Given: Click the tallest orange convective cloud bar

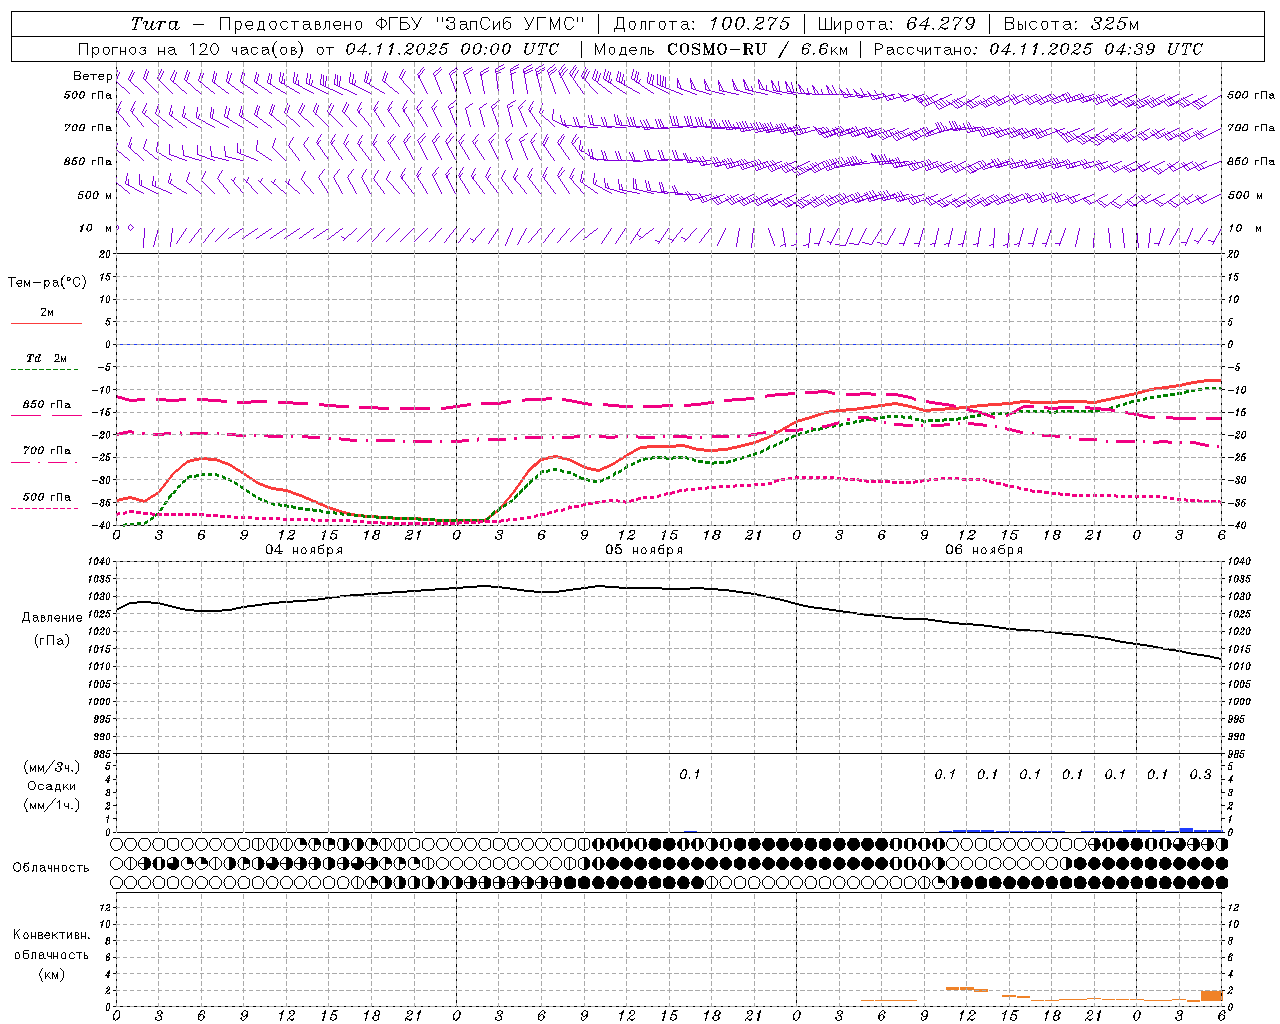Looking at the screenshot, I should click(x=1211, y=996).
